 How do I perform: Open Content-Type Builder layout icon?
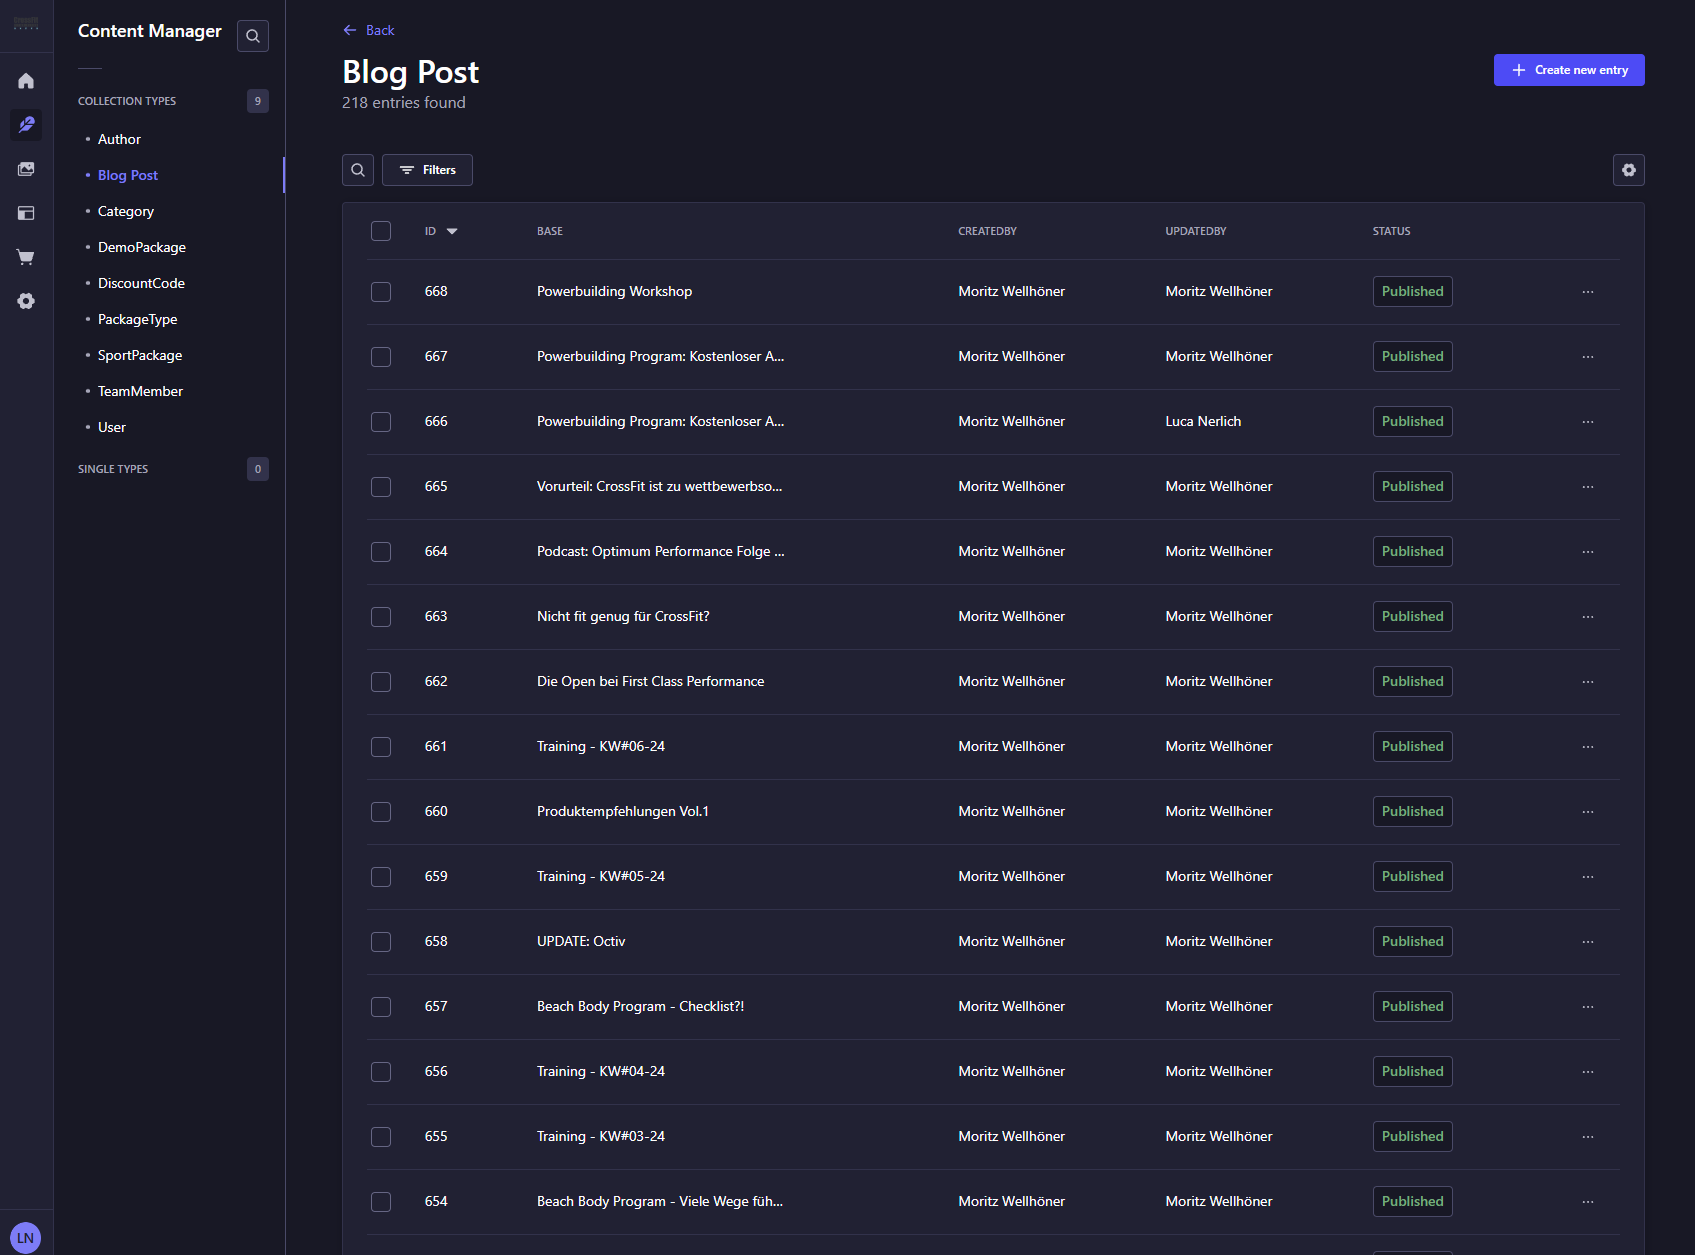[x=26, y=213]
